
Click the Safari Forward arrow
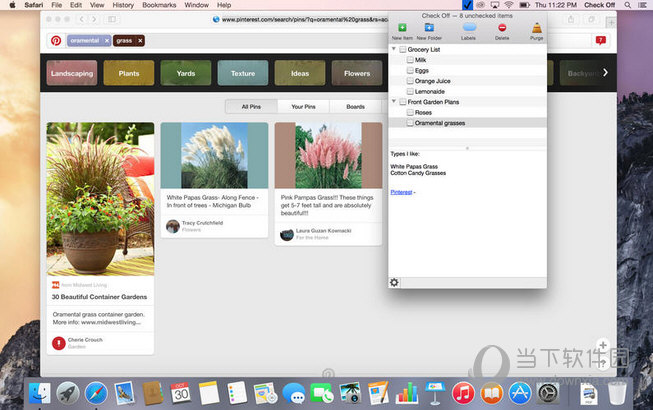coord(94,19)
